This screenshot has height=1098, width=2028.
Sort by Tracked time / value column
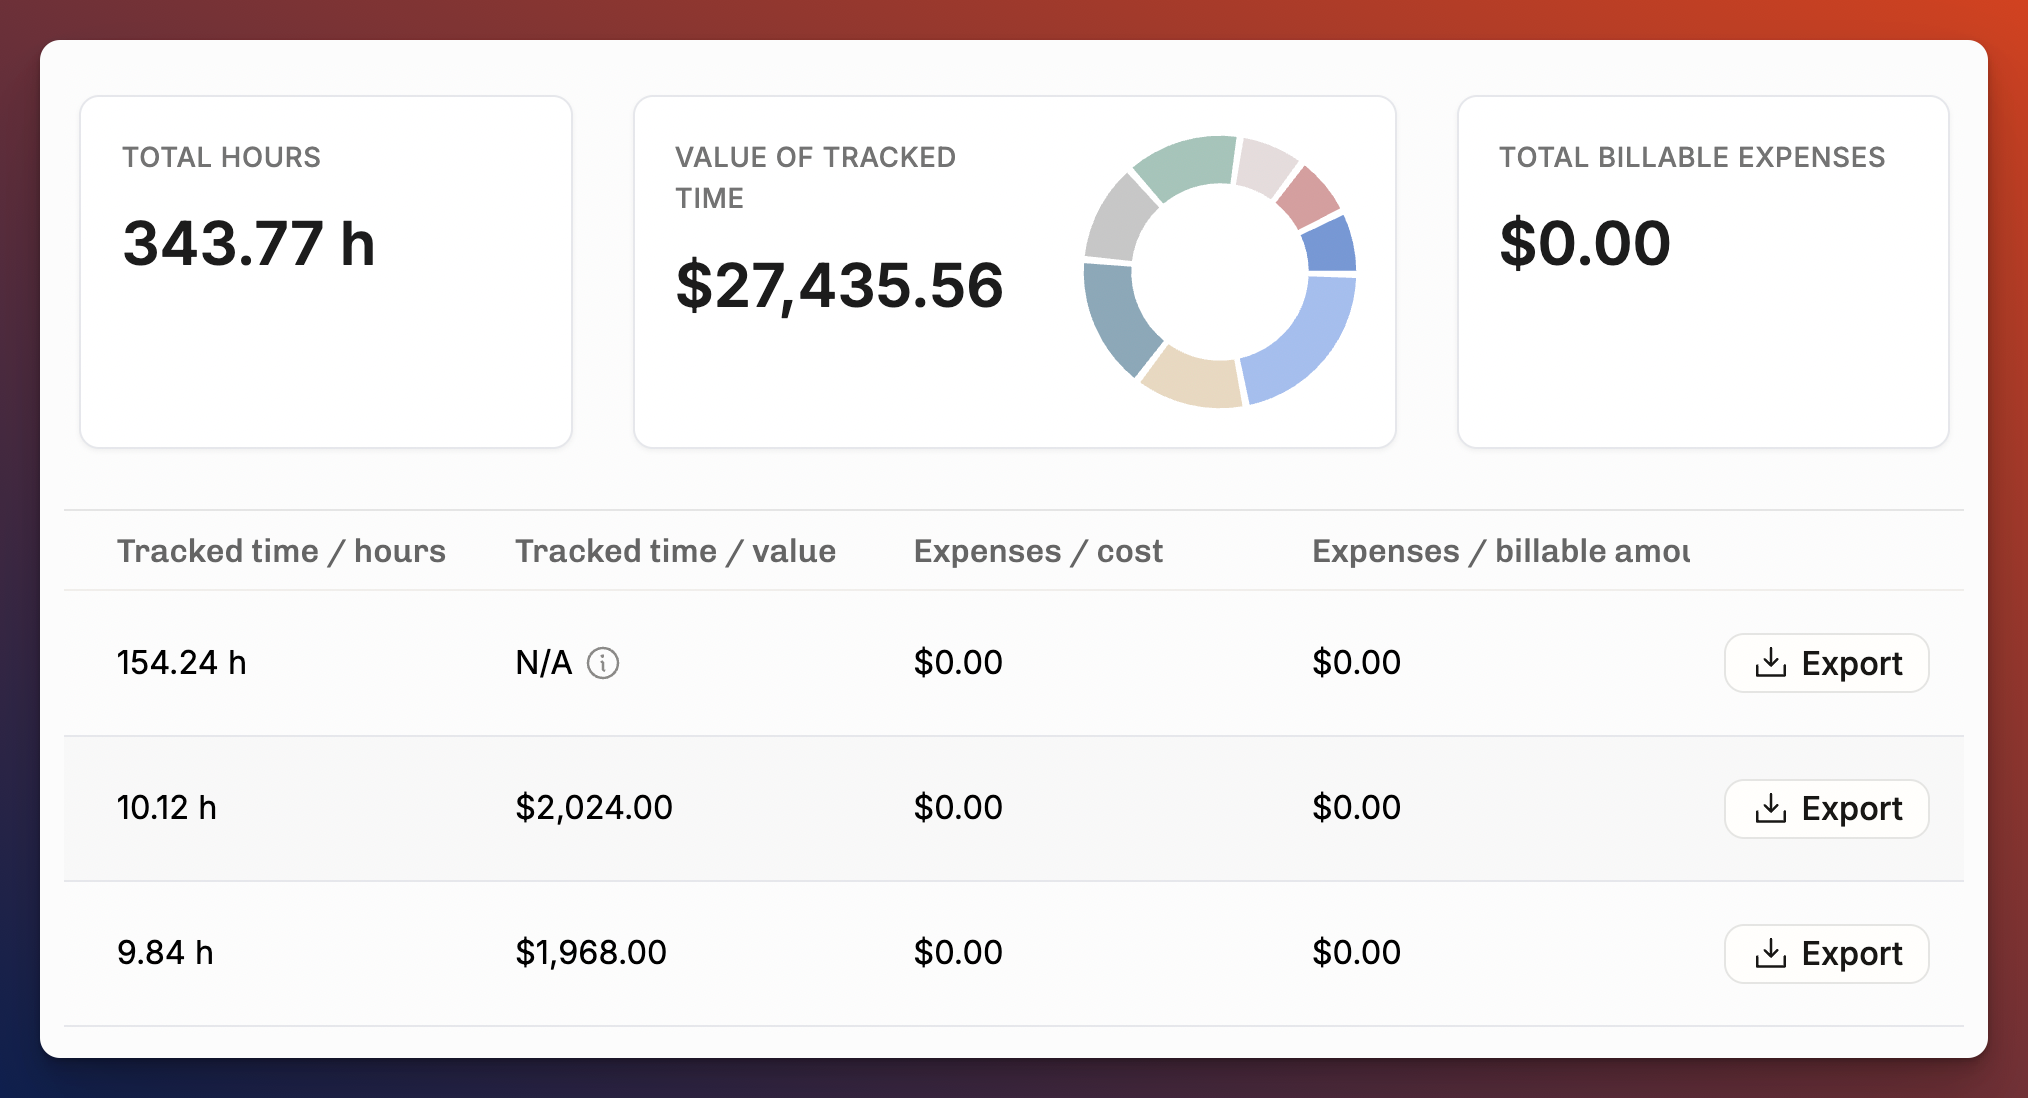[x=675, y=551]
